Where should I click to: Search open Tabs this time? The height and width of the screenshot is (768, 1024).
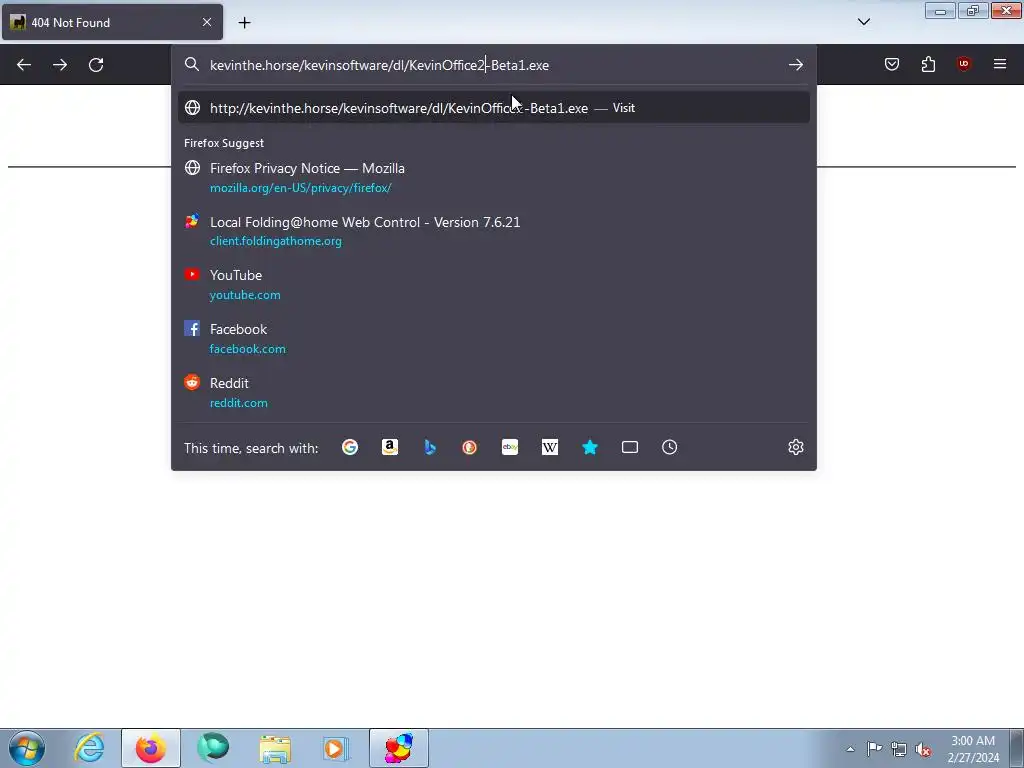tap(630, 447)
